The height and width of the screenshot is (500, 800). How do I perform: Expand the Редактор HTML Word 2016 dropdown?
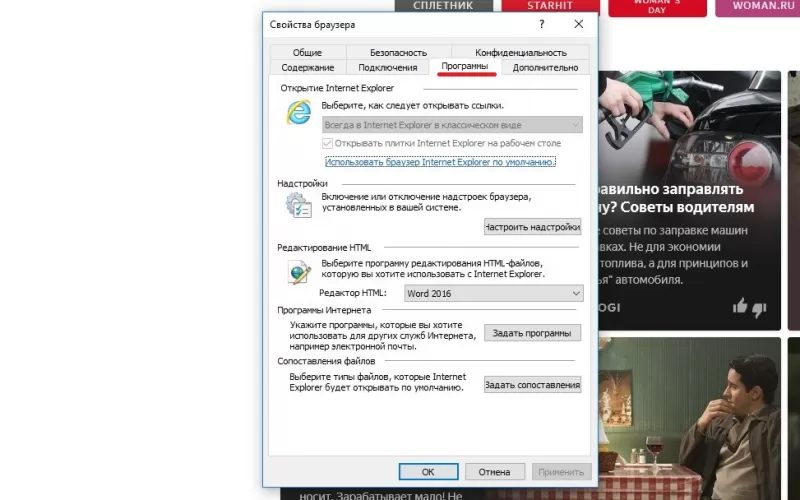tap(493, 293)
